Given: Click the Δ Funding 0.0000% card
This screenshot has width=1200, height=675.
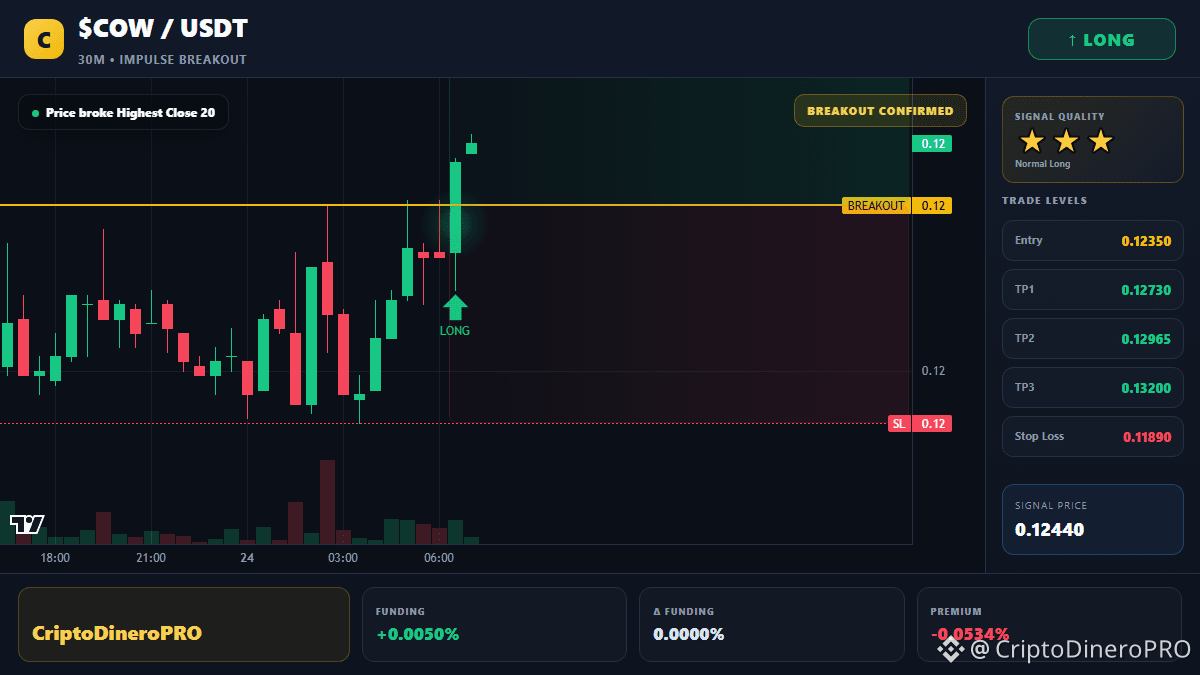Looking at the screenshot, I should [x=771, y=624].
